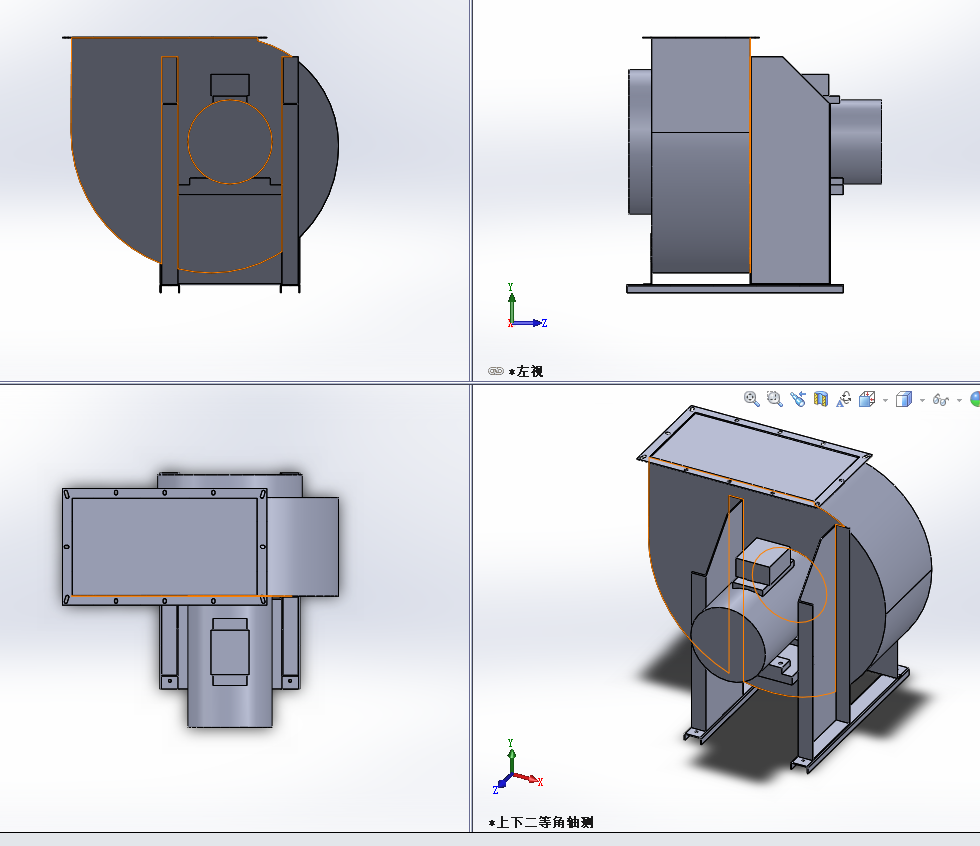Expand the View Orientation dropdown arrow
This screenshot has height=846, width=980.
click(x=885, y=400)
